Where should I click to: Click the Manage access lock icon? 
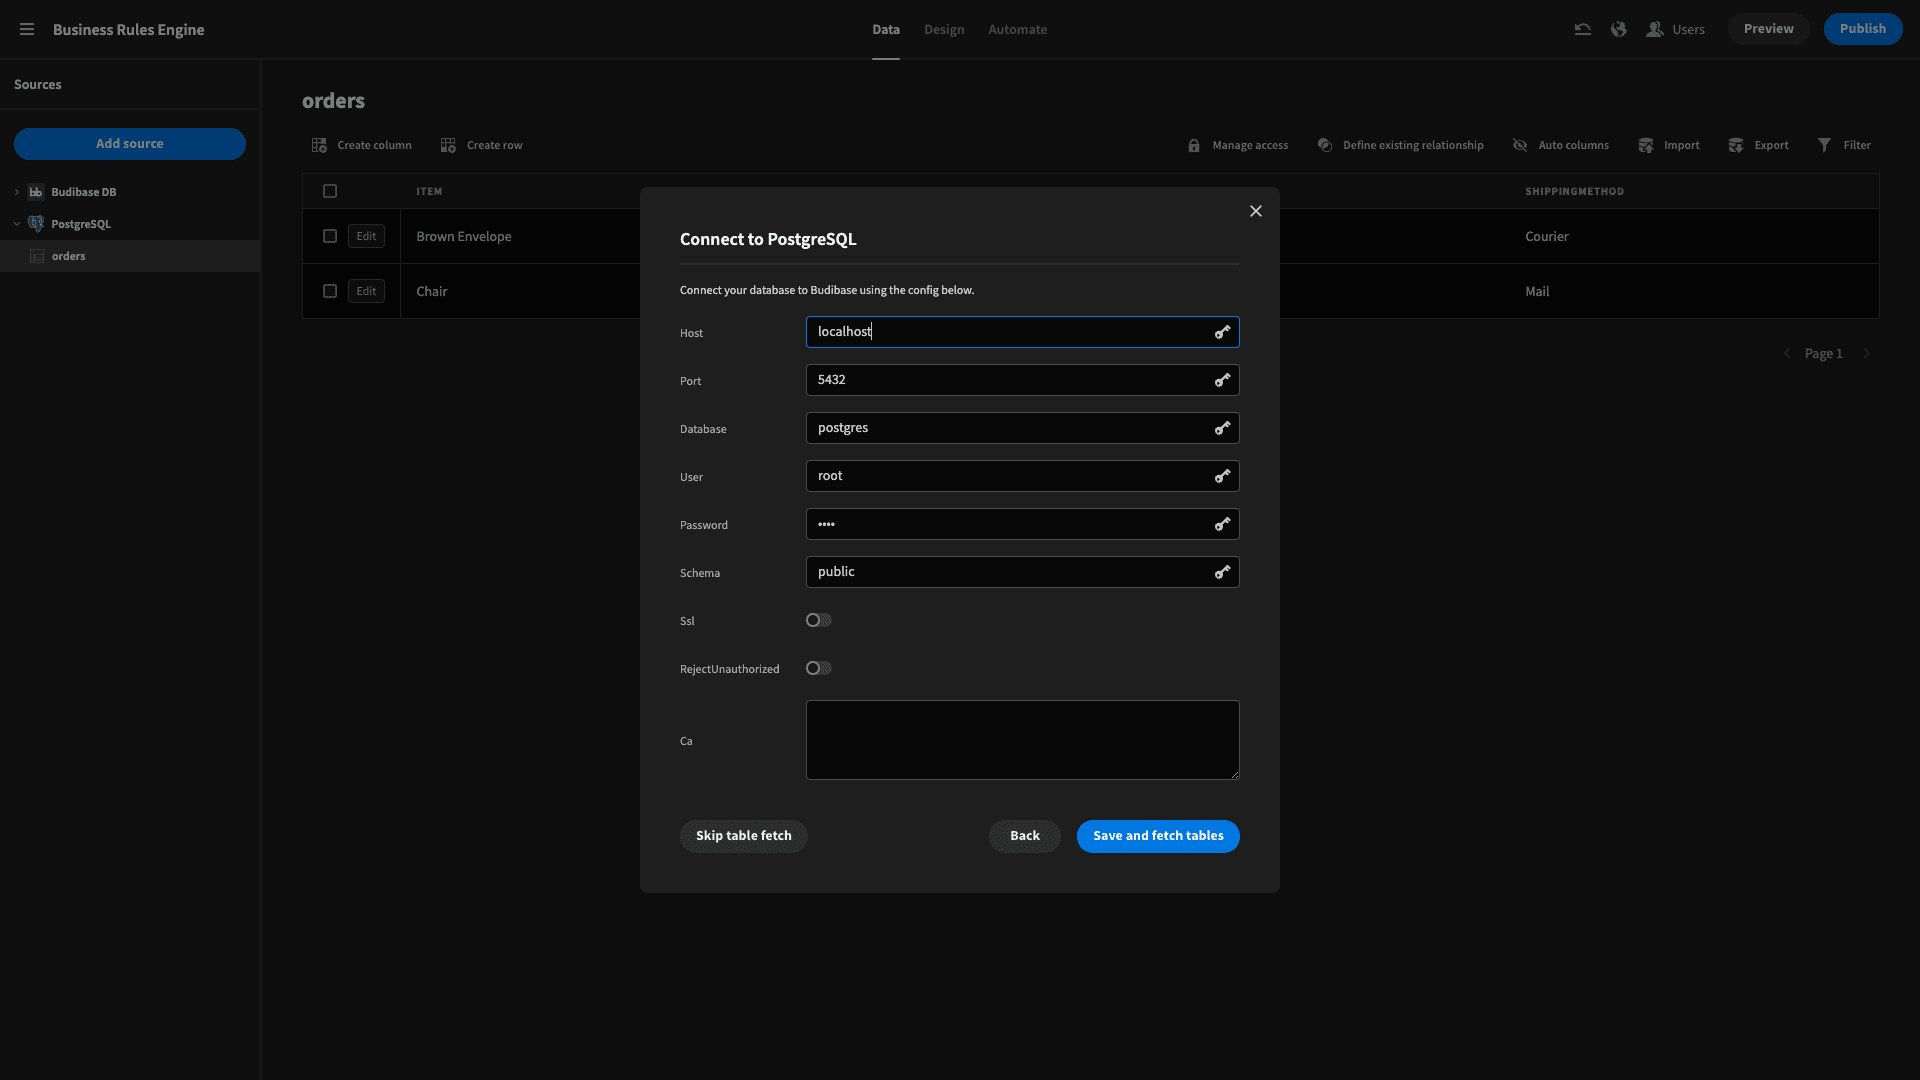tap(1194, 145)
